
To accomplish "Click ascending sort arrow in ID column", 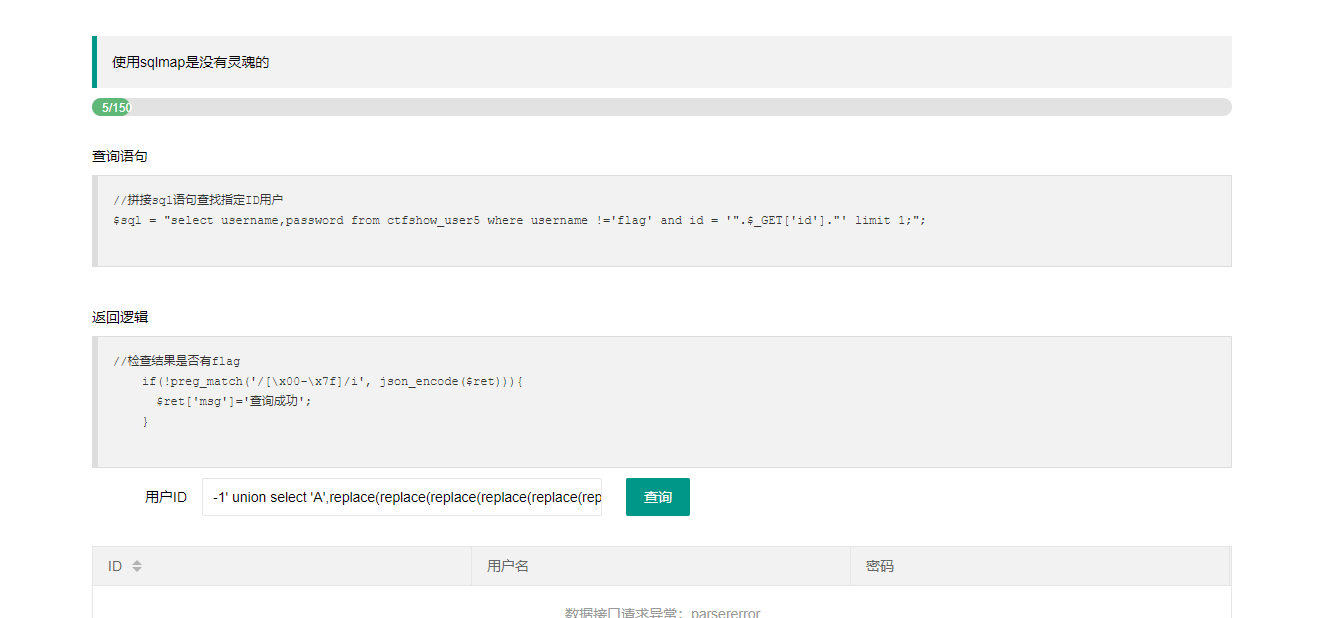I will tap(137, 562).
